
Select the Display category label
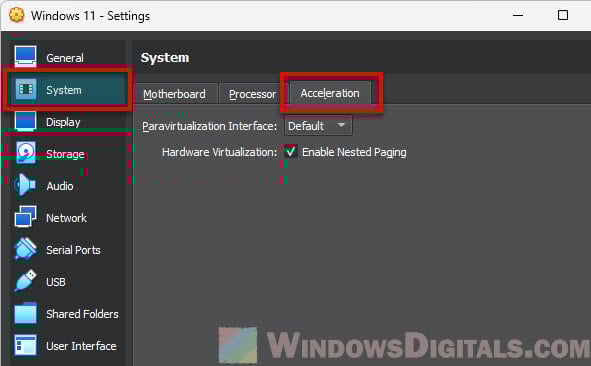[63, 122]
